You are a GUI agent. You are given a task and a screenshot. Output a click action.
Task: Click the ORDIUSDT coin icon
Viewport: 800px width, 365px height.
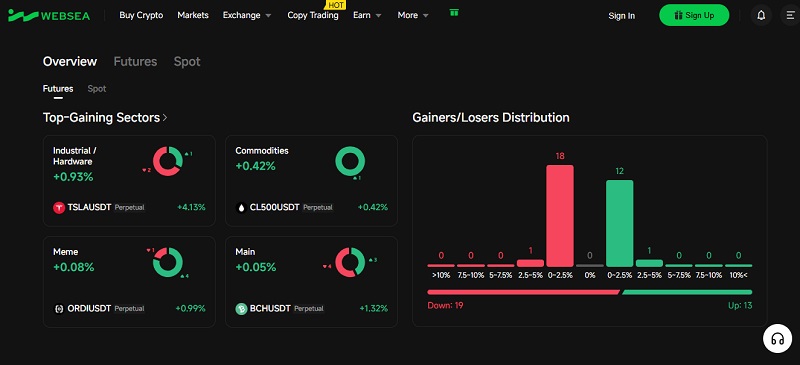click(59, 309)
